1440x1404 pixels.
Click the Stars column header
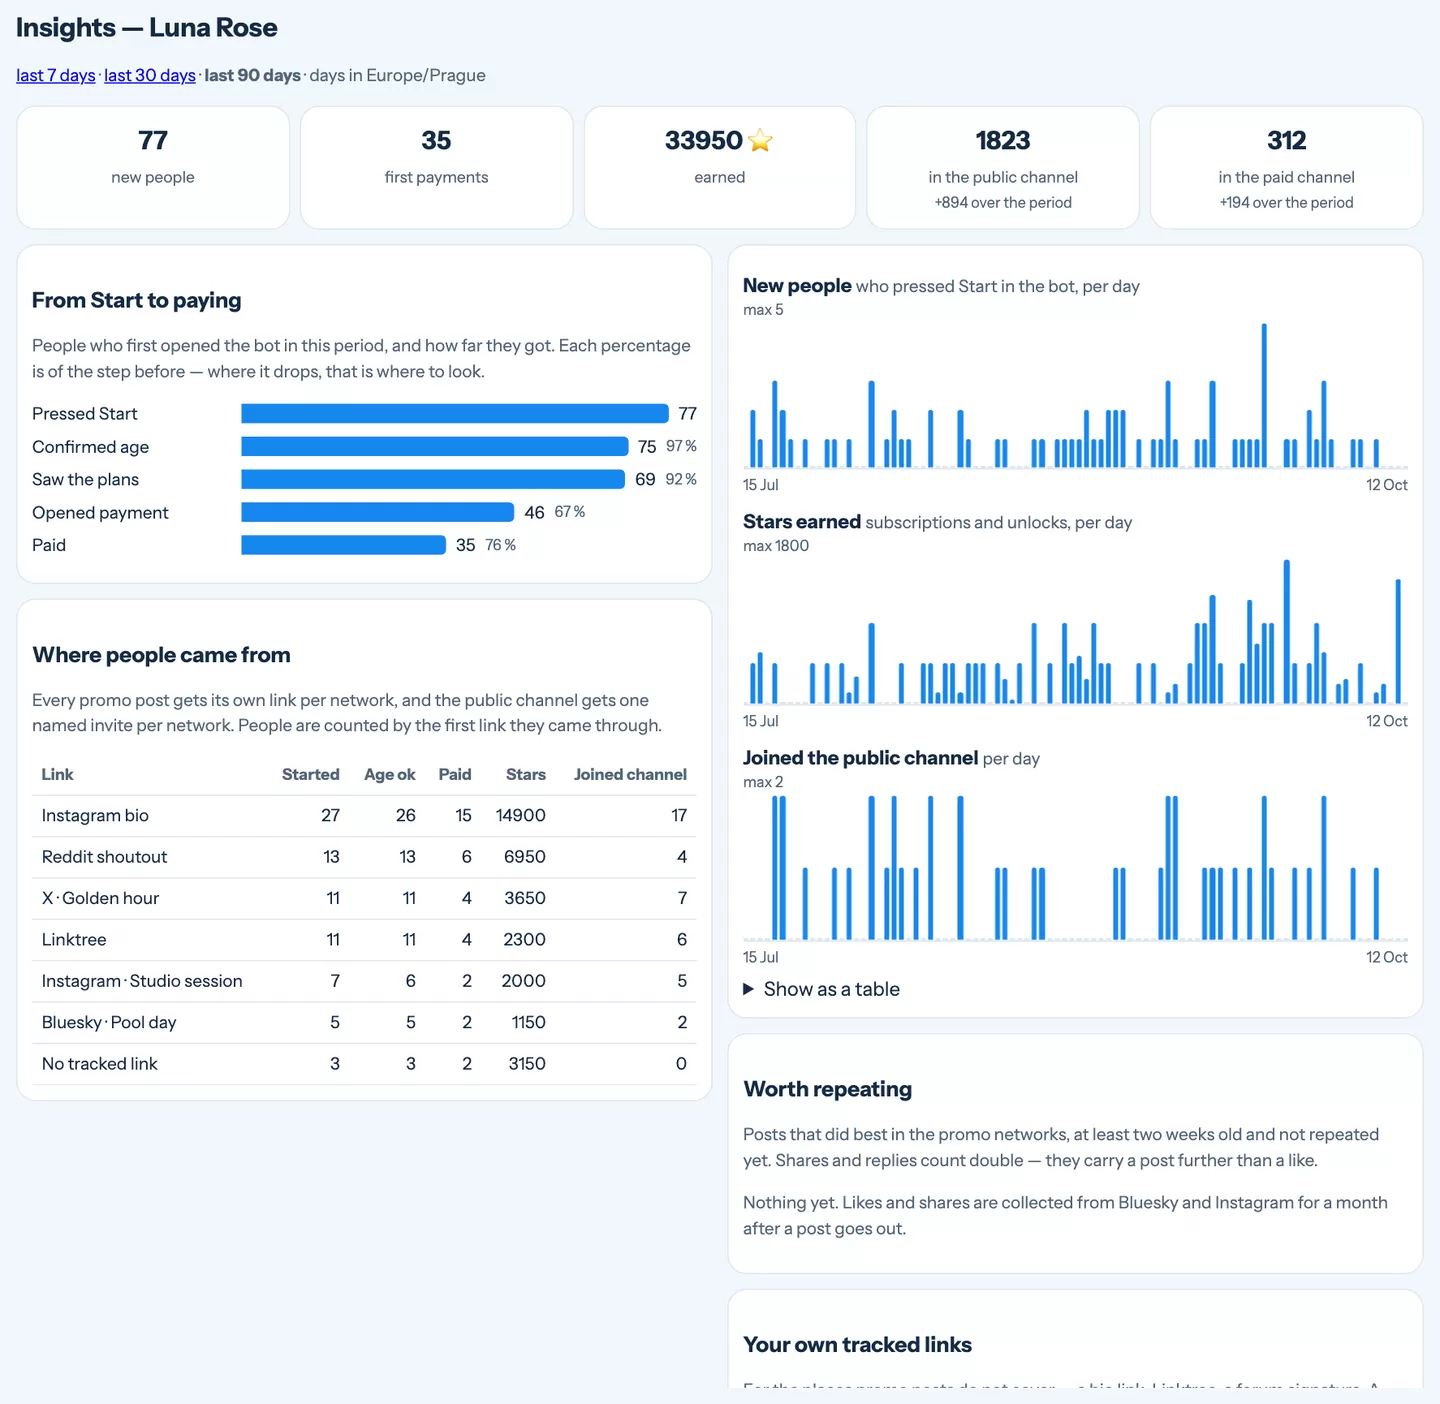pyautogui.click(x=526, y=775)
